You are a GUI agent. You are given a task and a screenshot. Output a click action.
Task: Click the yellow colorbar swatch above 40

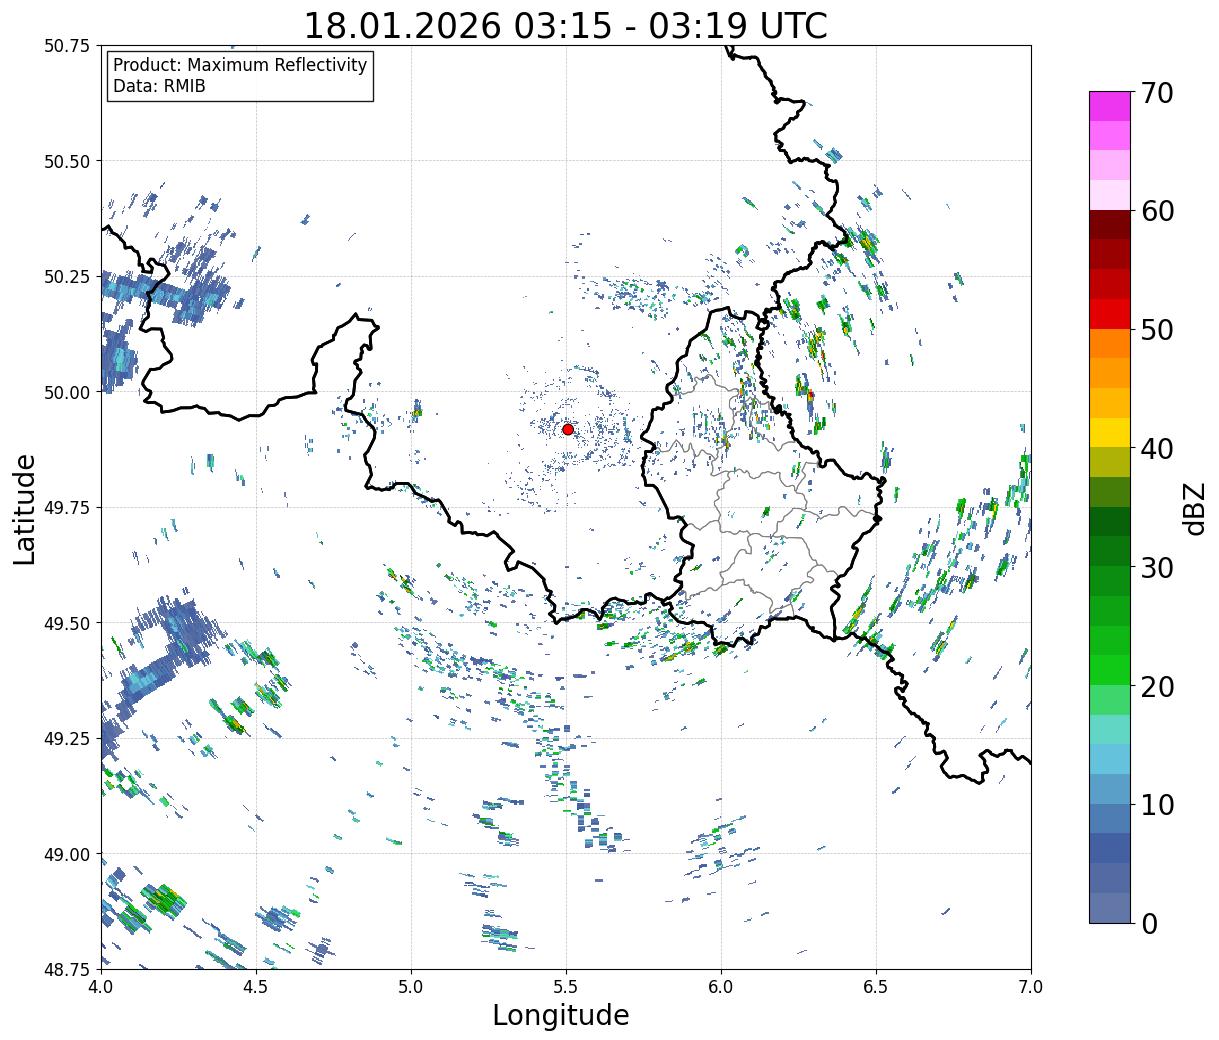tap(1110, 432)
